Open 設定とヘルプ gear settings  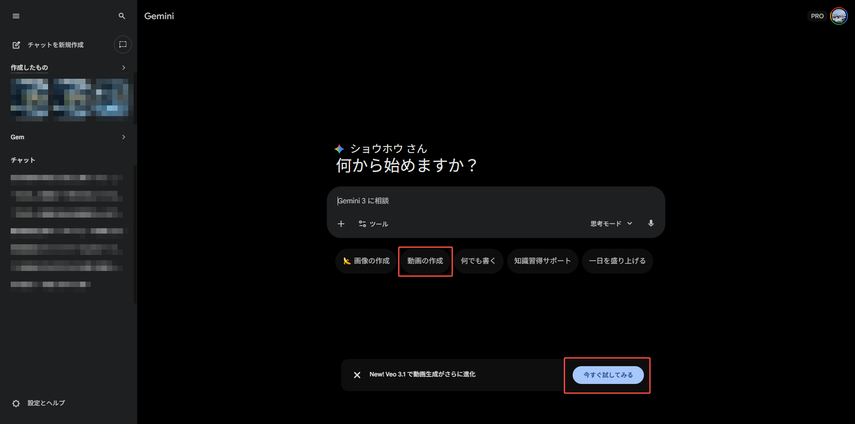(x=38, y=403)
